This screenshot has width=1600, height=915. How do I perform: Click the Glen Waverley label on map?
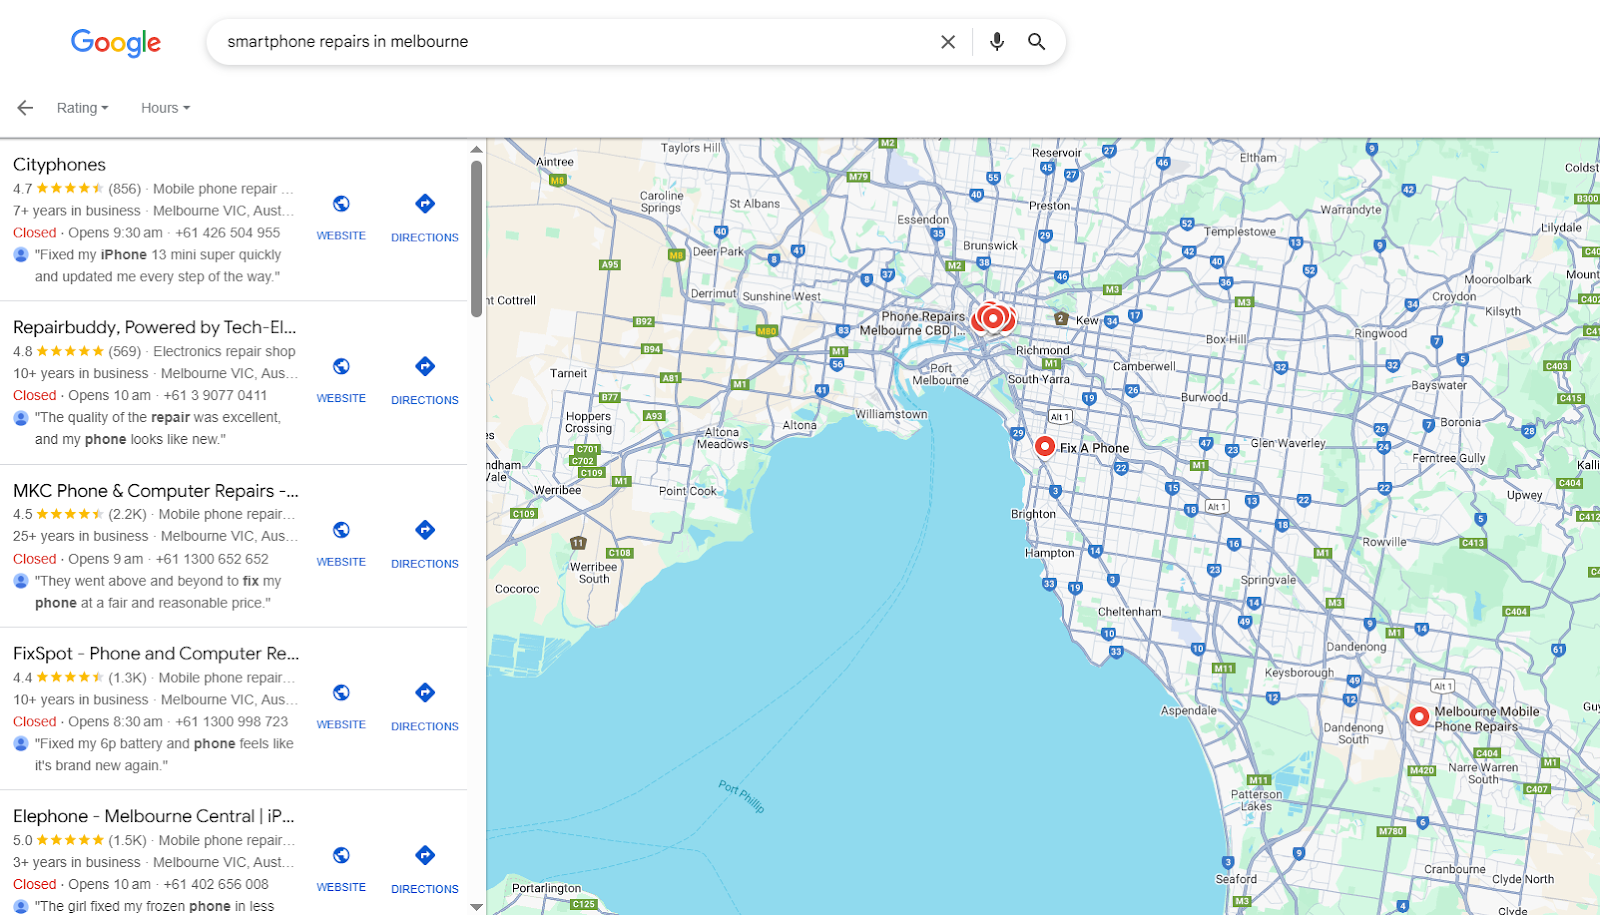(1288, 443)
